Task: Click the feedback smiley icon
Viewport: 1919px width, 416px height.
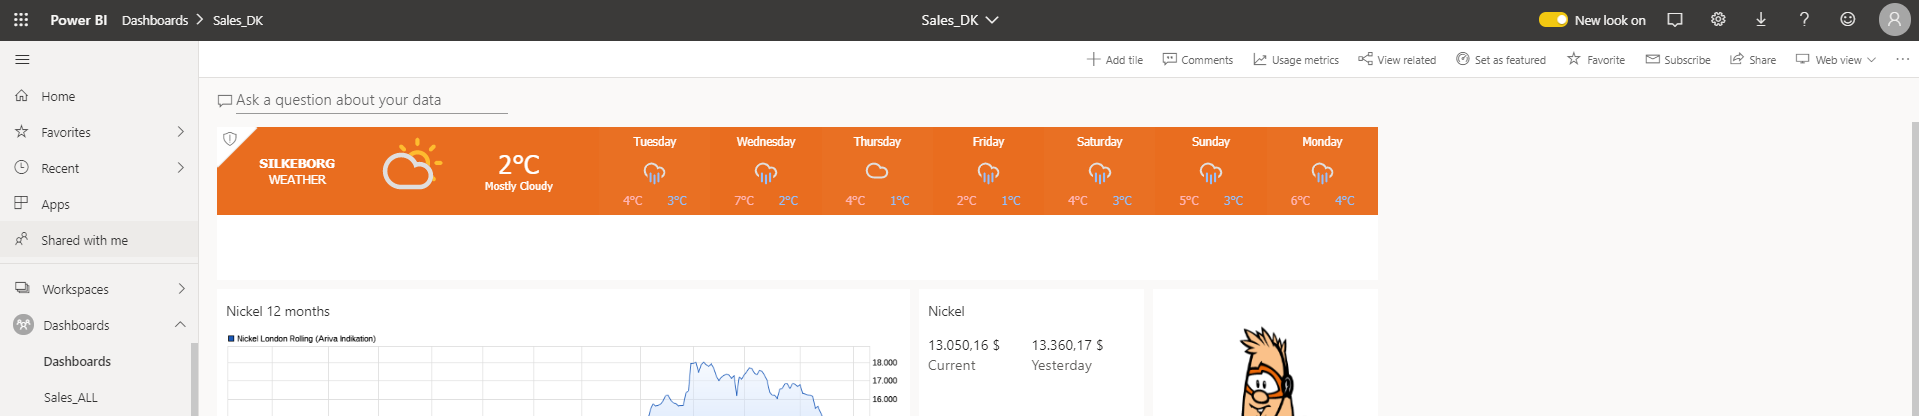Action: coord(1848,20)
